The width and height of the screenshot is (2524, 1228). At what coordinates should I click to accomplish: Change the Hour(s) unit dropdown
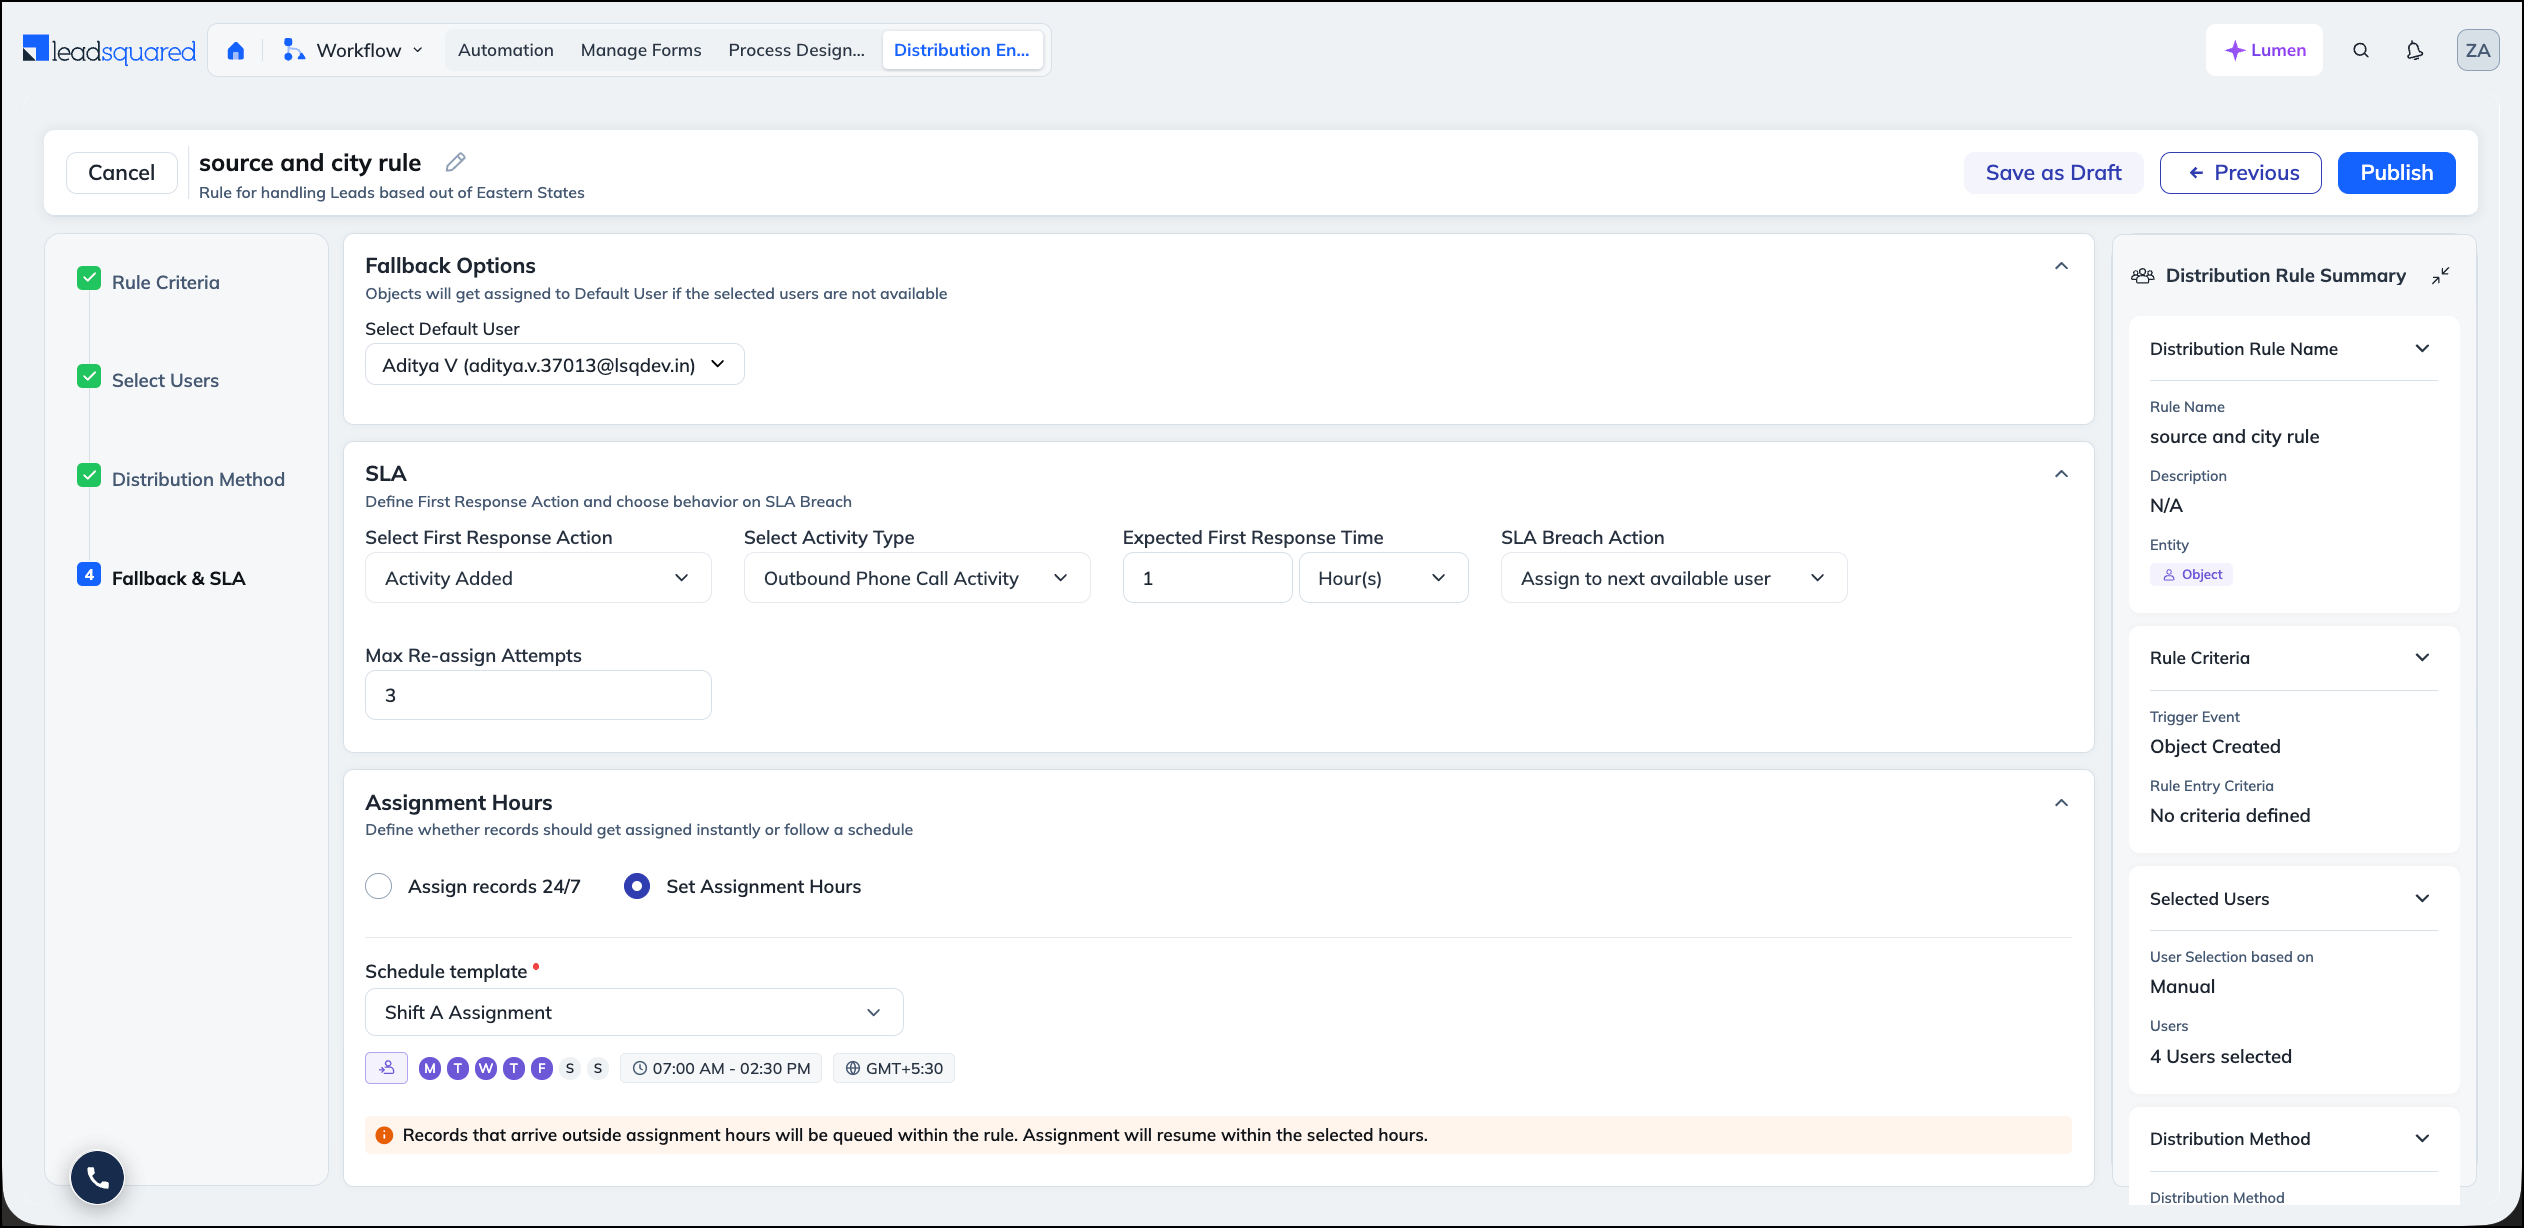(1383, 578)
